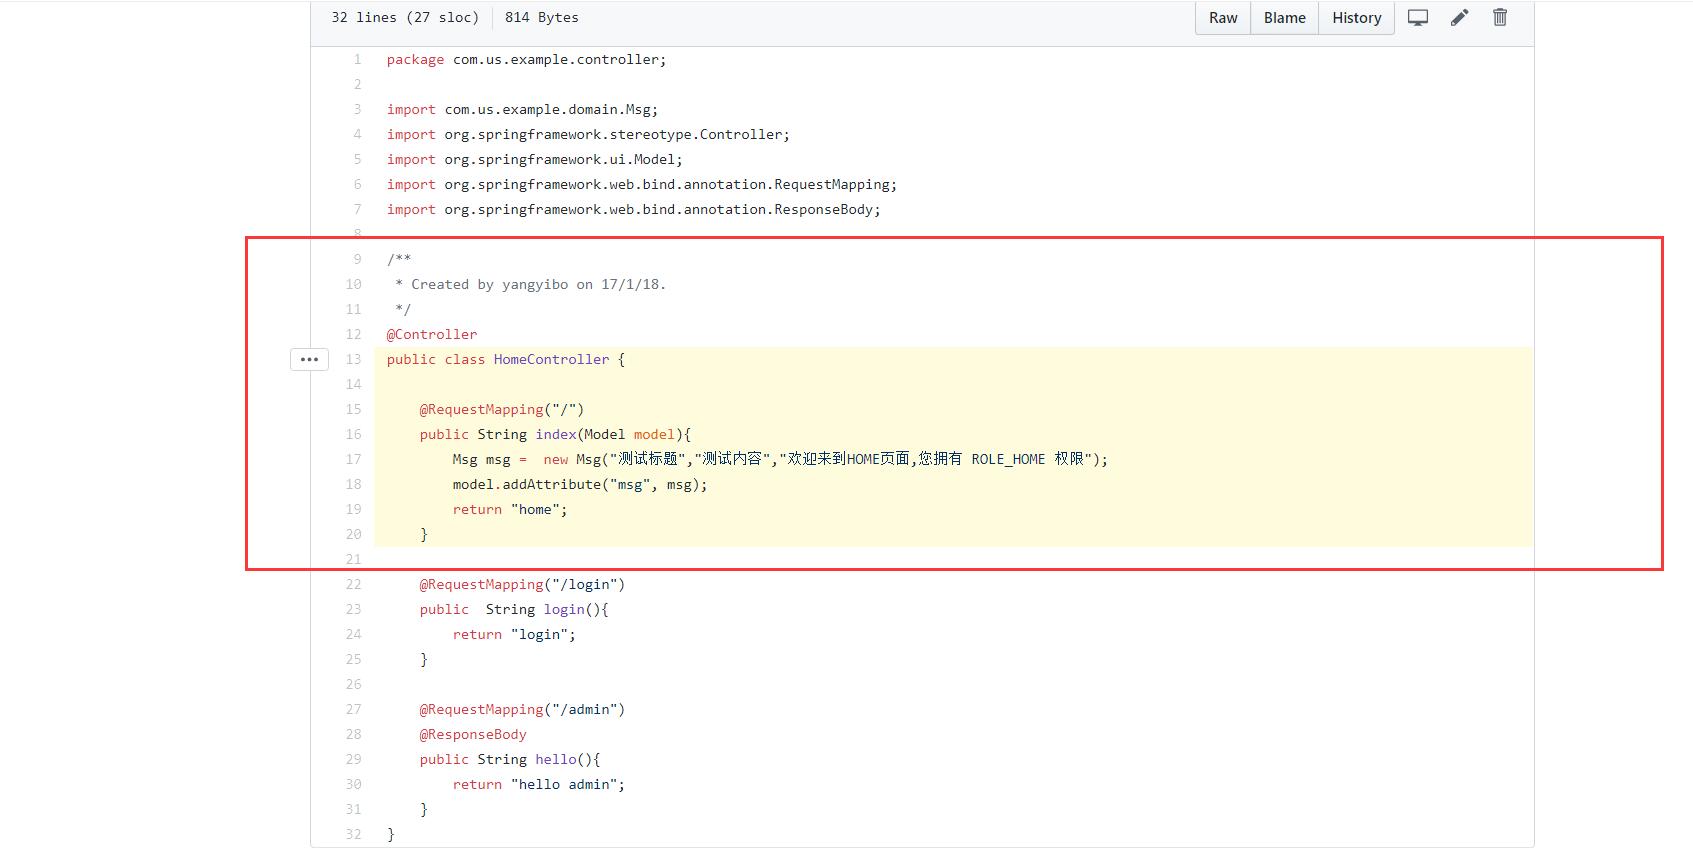Screen dimensions: 1693x853
Task: Select line number 1
Action: click(357, 59)
